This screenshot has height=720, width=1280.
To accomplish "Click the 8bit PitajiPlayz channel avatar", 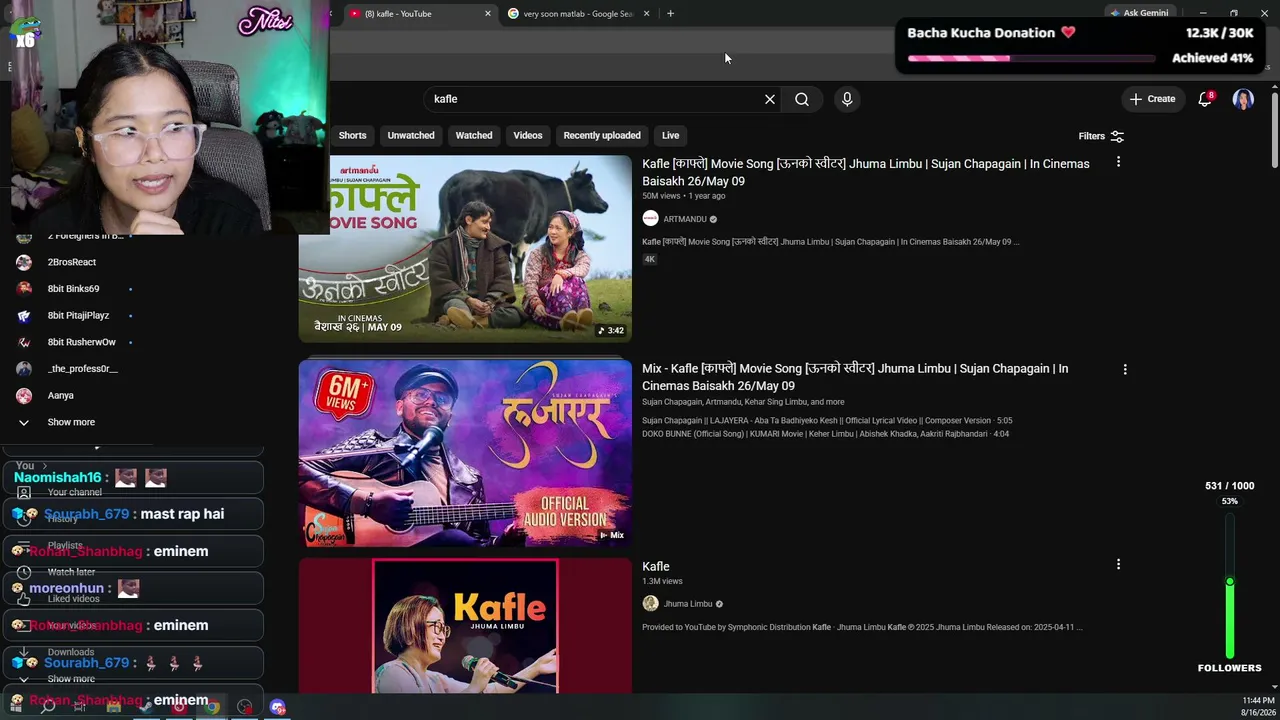I will coord(24,316).
